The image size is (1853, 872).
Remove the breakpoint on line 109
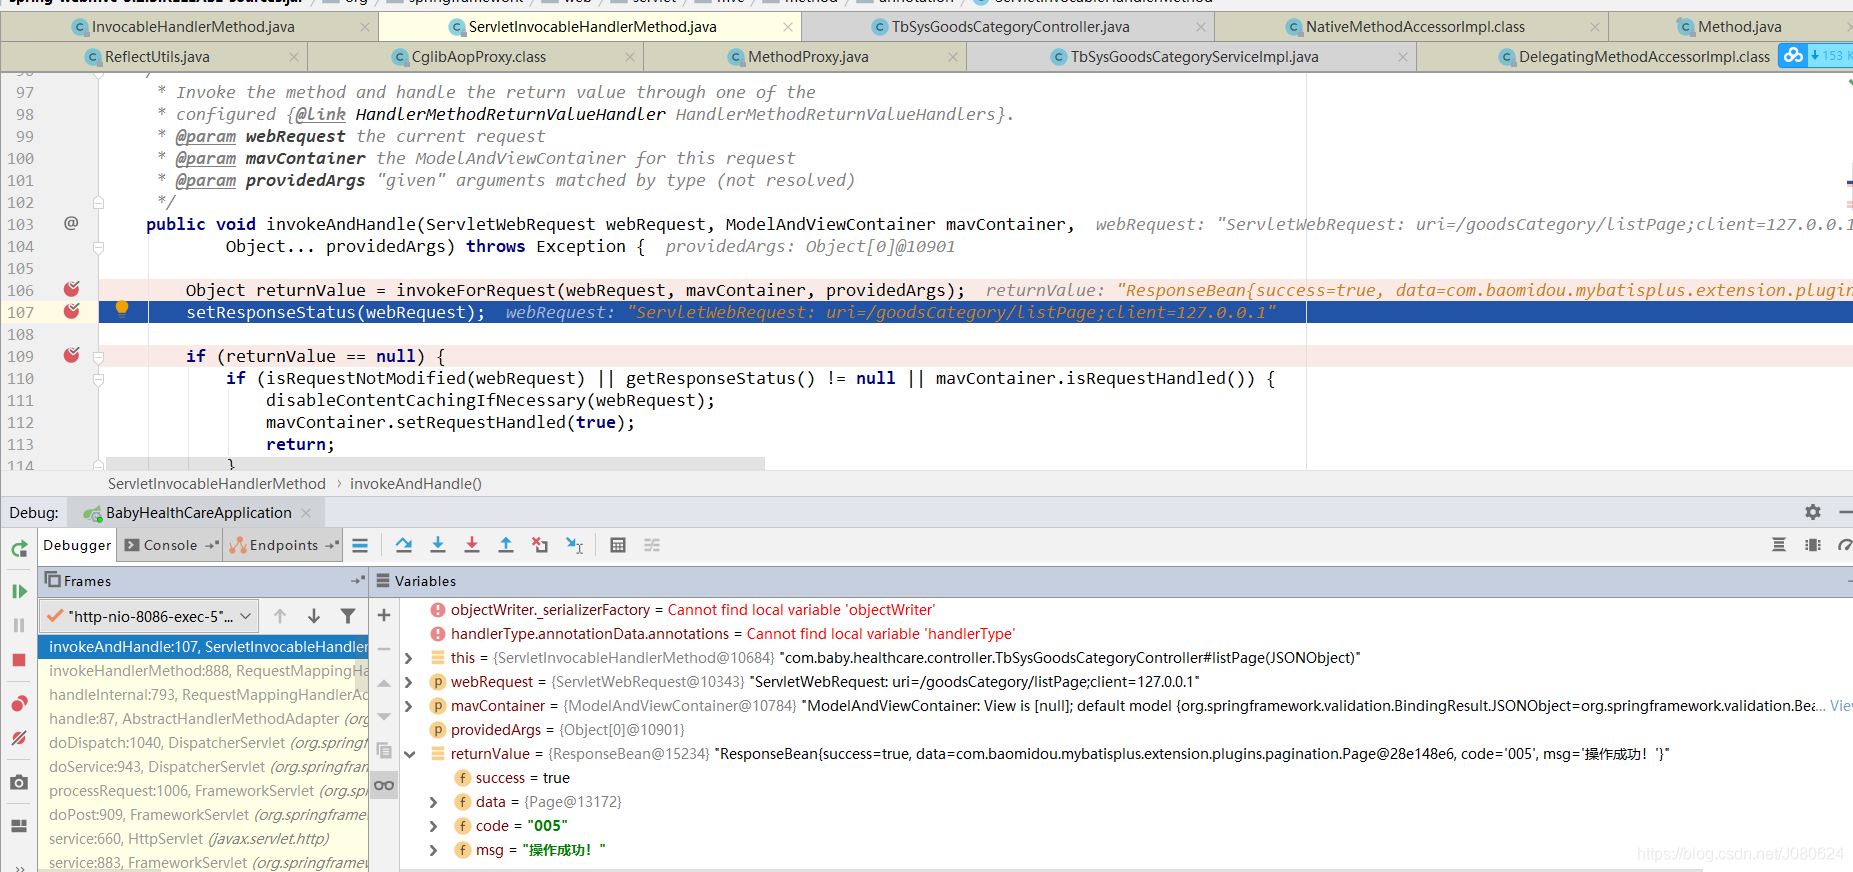click(x=72, y=356)
